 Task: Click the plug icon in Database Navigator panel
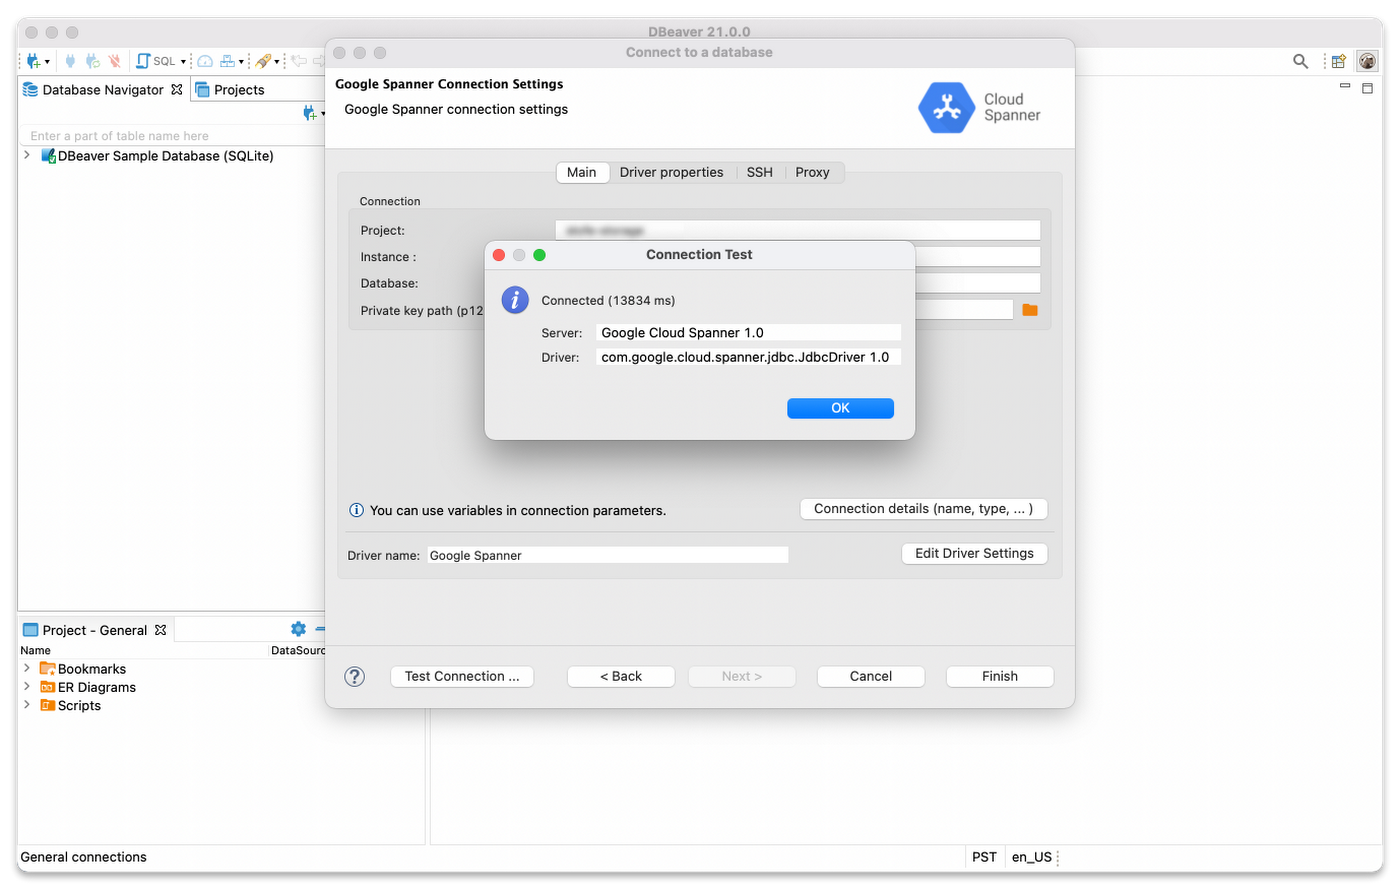click(x=309, y=114)
